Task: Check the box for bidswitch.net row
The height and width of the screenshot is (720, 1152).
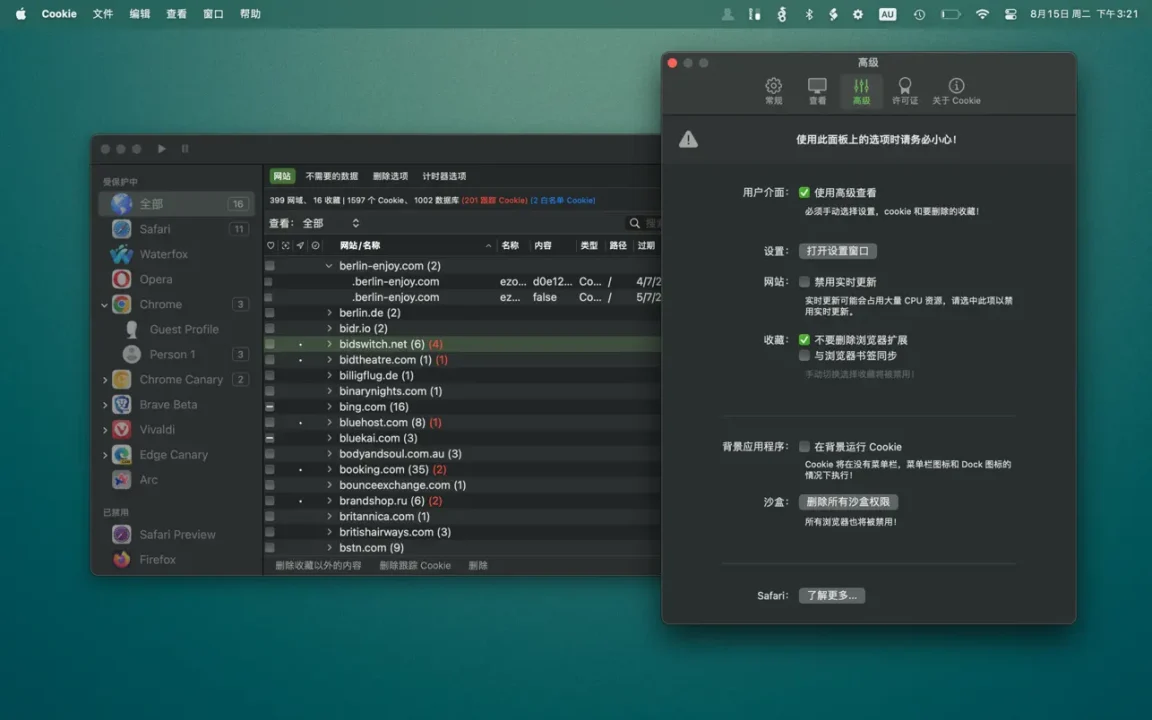Action: (x=270, y=344)
